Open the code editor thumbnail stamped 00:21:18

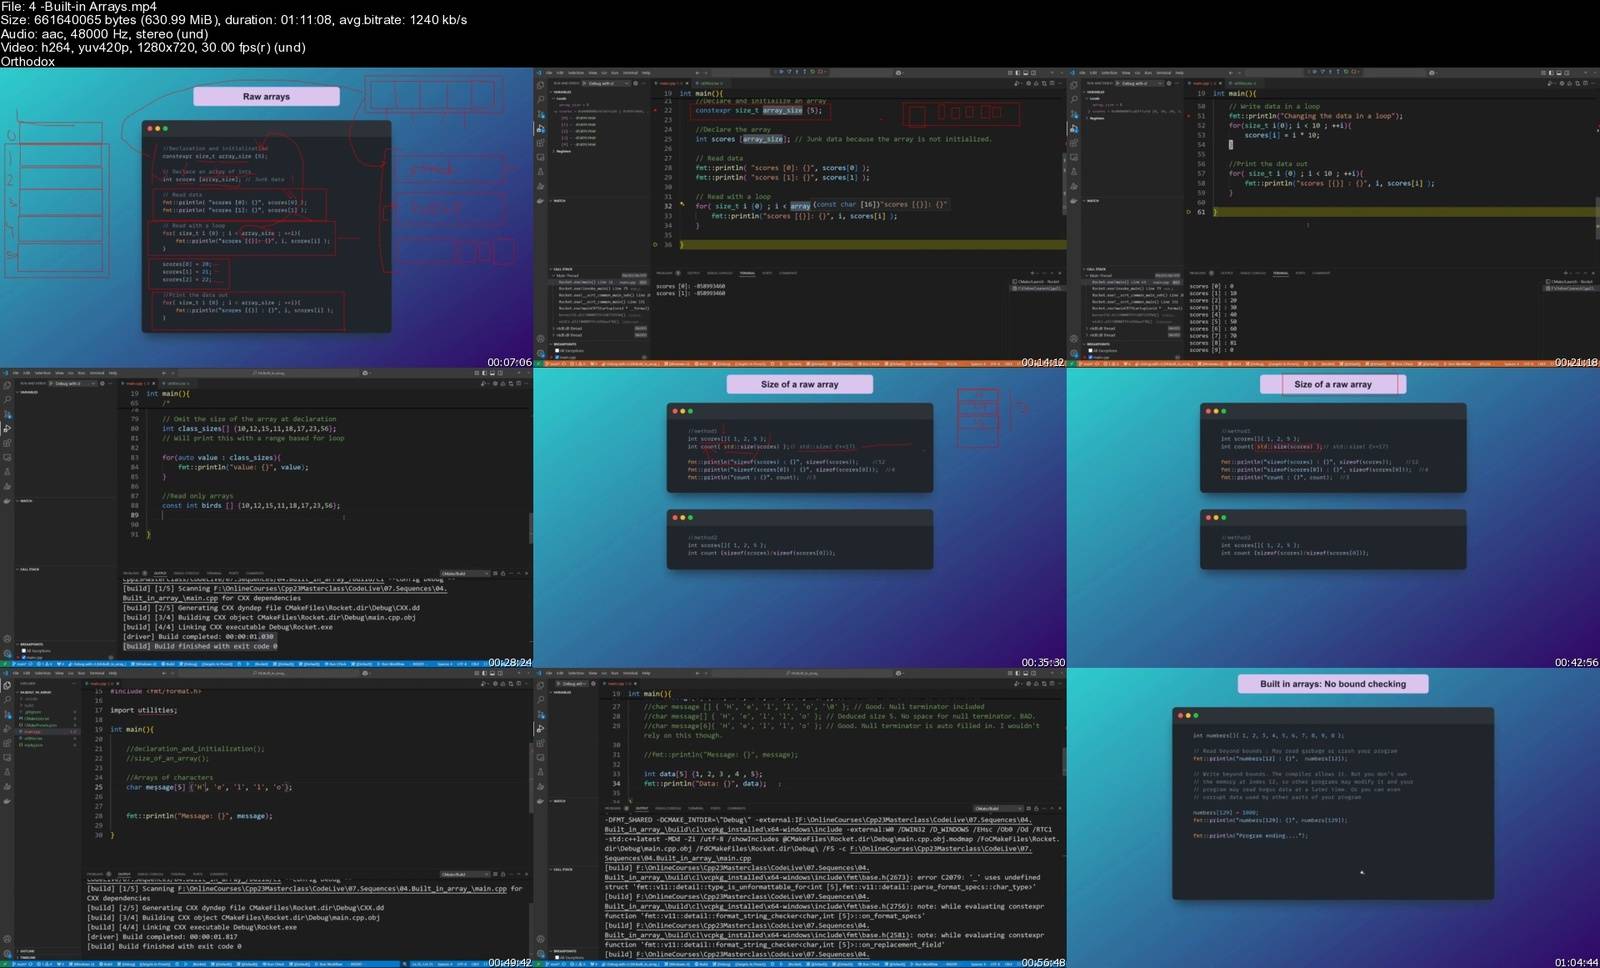tap(1333, 217)
